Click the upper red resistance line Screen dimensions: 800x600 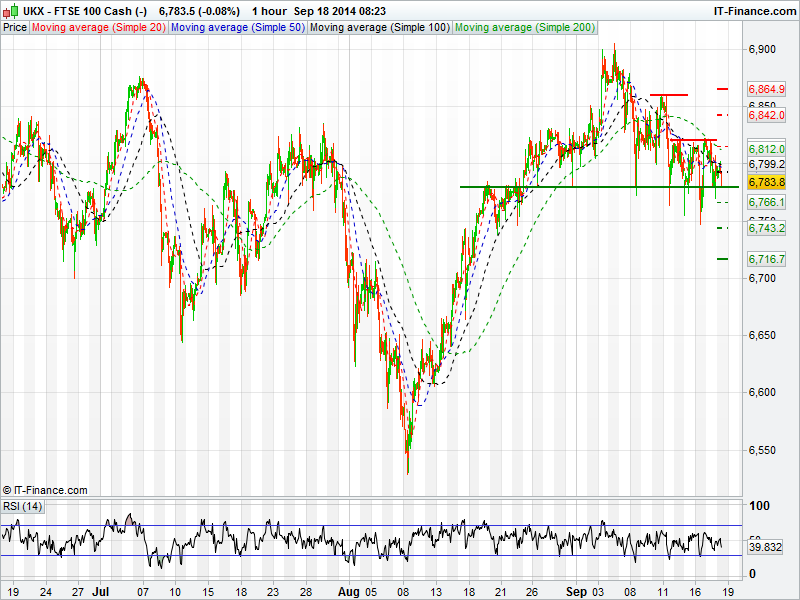pos(668,95)
